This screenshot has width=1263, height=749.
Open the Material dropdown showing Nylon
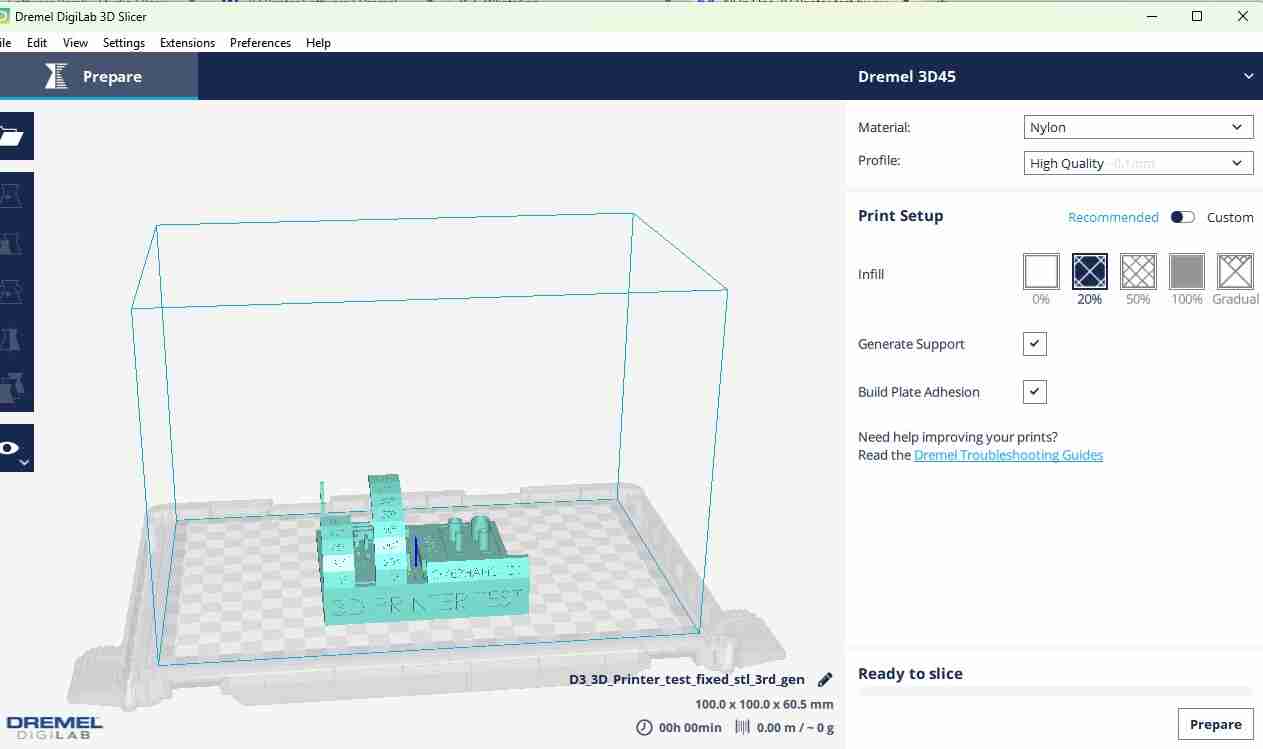click(1138, 127)
